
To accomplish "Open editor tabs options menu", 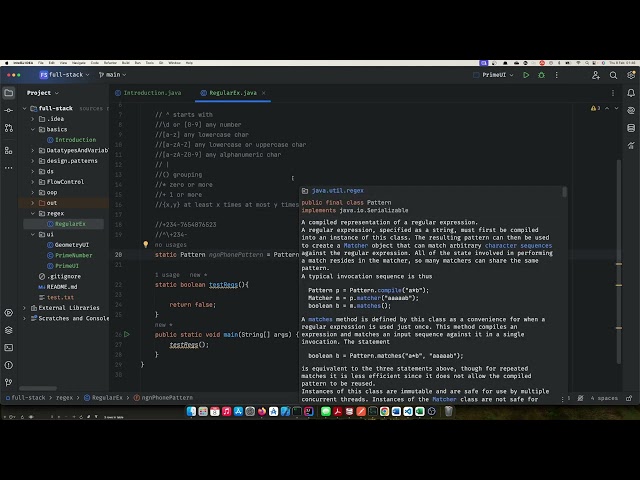I will (x=613, y=93).
